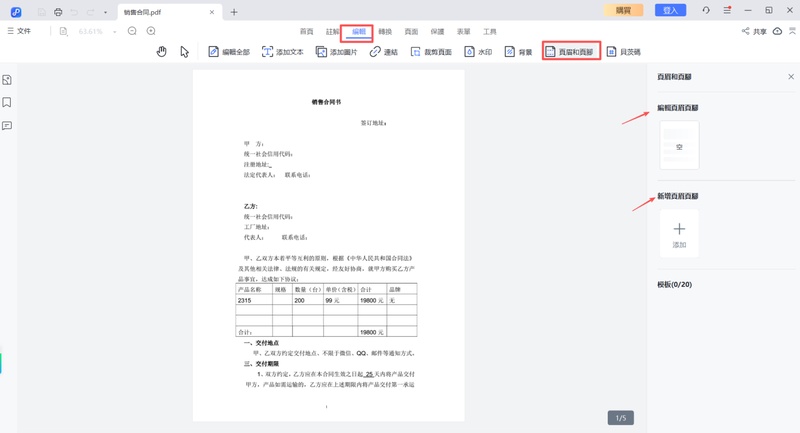The height and width of the screenshot is (433, 800).
Task: Select the arrow pointer tool
Action: pyautogui.click(x=185, y=51)
